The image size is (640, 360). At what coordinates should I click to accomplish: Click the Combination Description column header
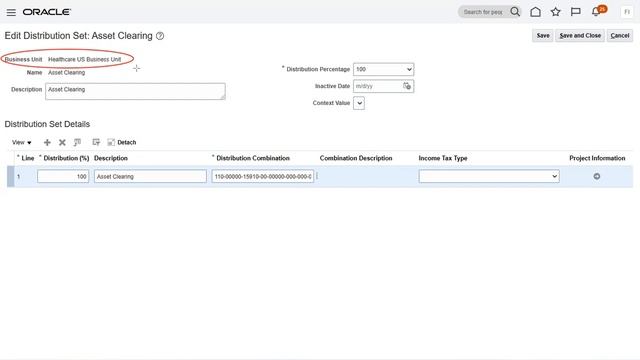tap(356, 158)
